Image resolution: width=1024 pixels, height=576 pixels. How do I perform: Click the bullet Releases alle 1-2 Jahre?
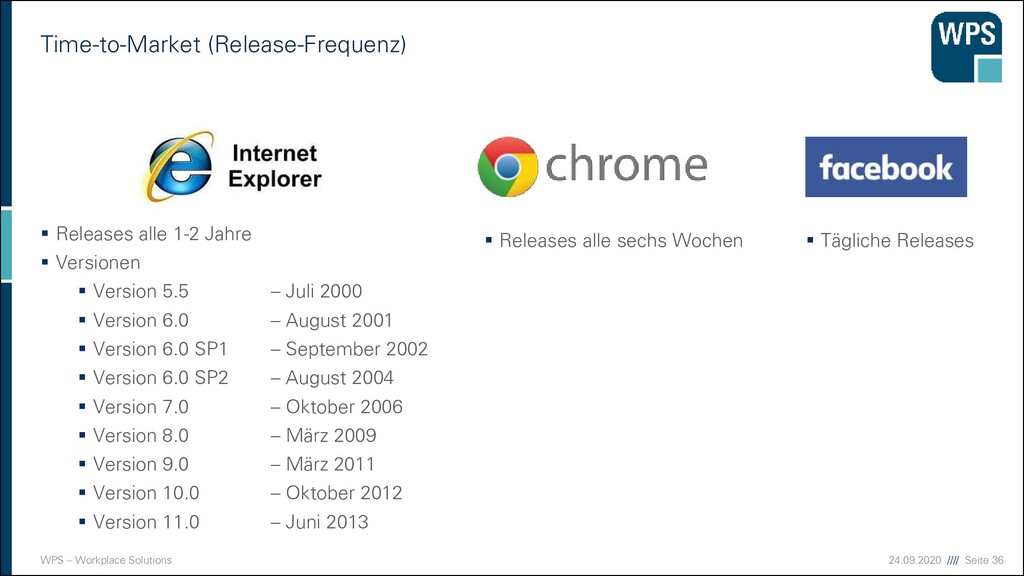tap(153, 234)
